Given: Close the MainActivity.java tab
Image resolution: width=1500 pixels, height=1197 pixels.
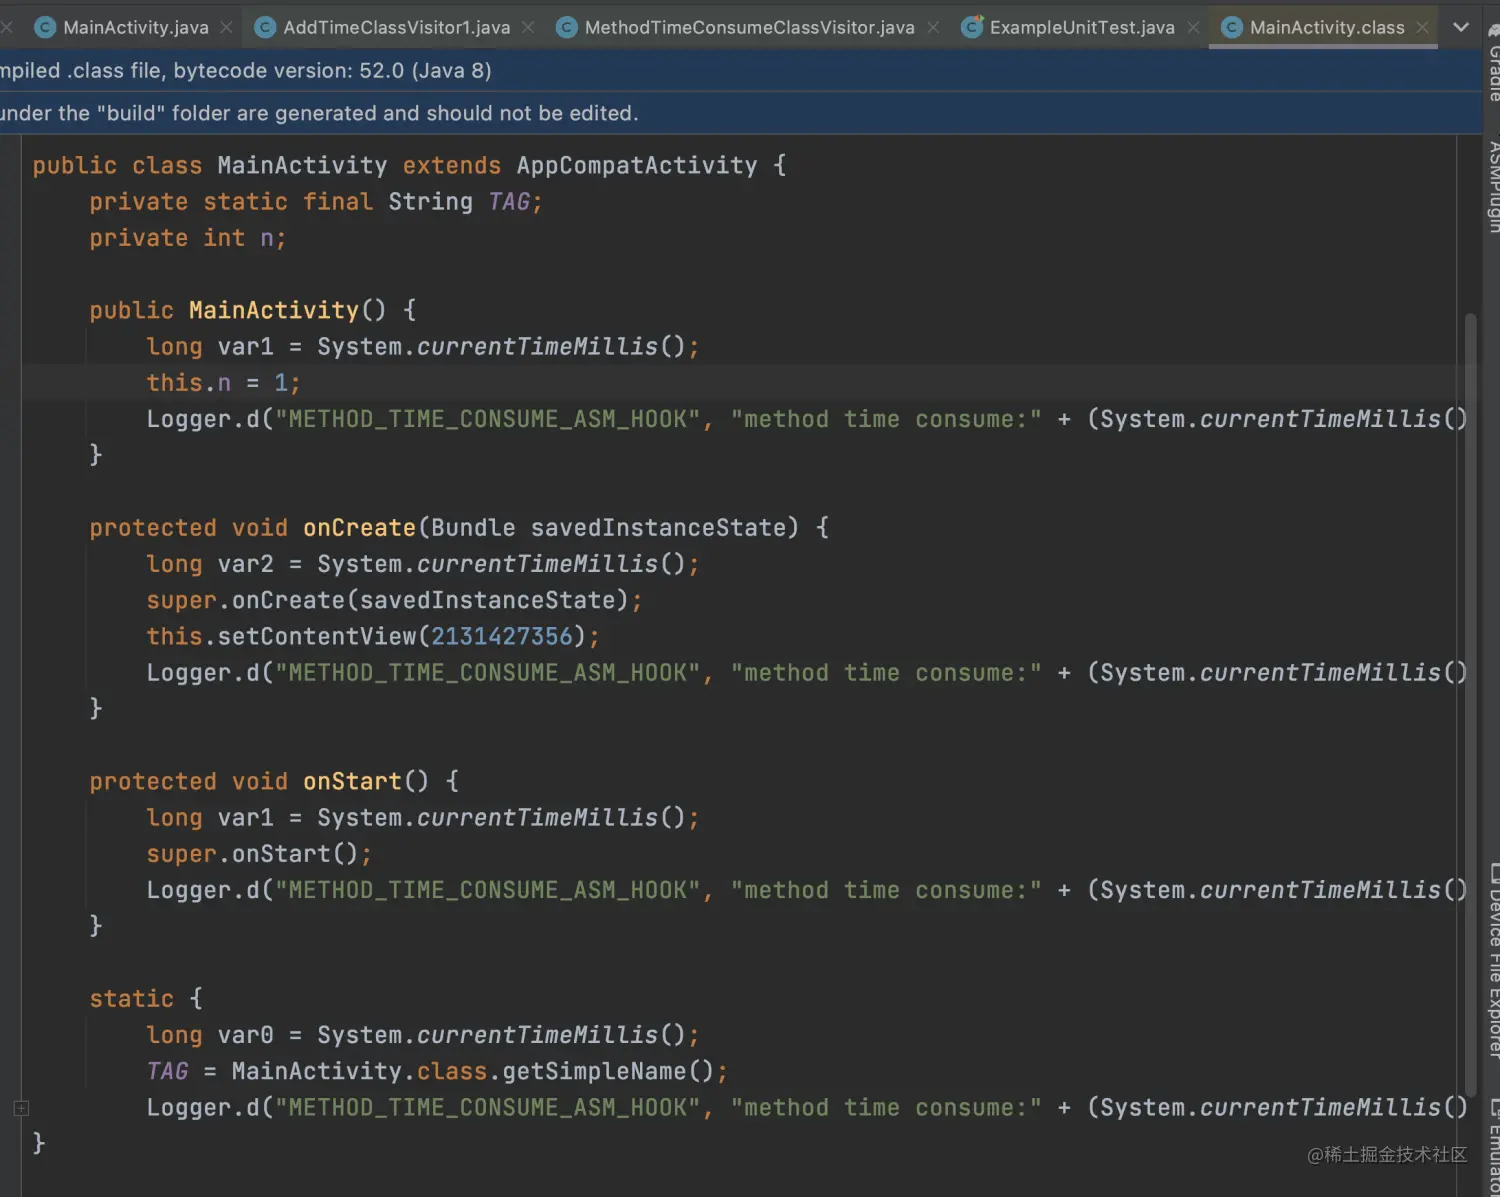Looking at the screenshot, I should click(x=227, y=27).
